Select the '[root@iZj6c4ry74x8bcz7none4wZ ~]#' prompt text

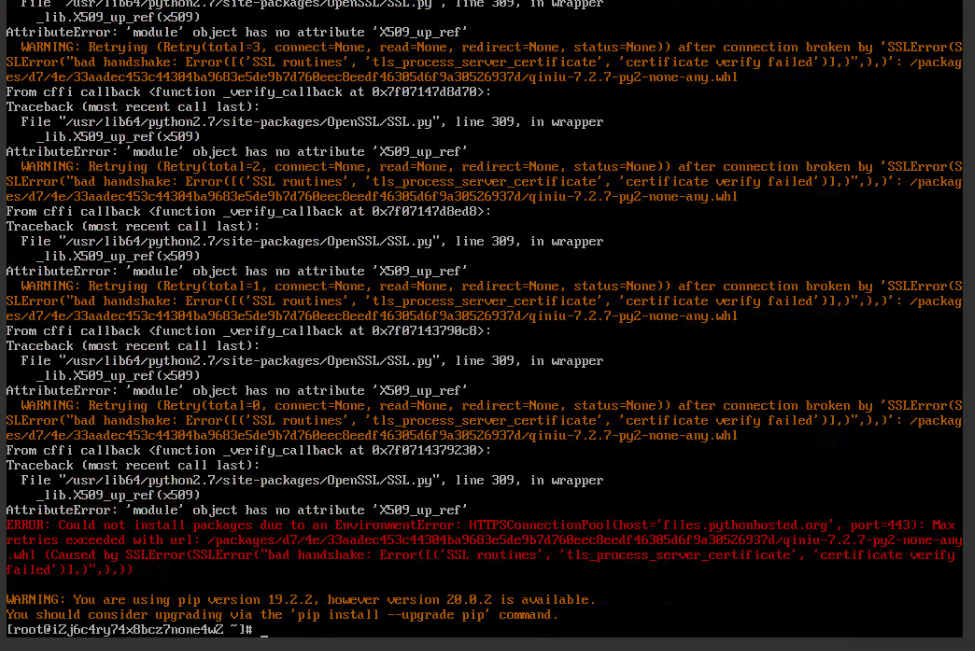[129, 630]
